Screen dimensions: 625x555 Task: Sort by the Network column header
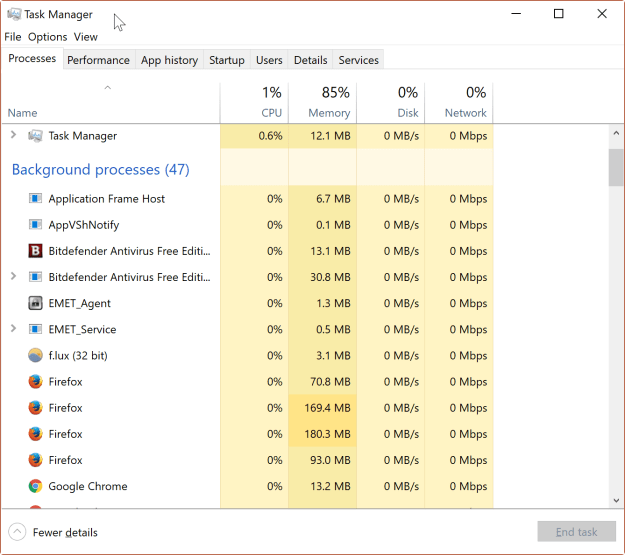459,103
